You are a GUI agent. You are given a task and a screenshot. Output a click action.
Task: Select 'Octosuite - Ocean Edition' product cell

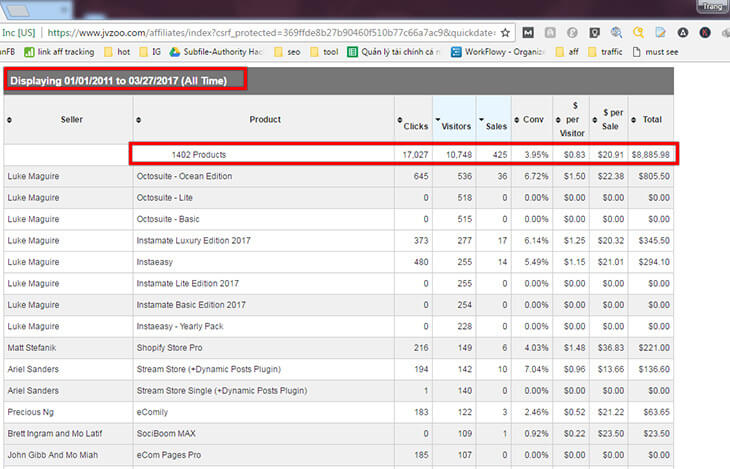click(264, 177)
